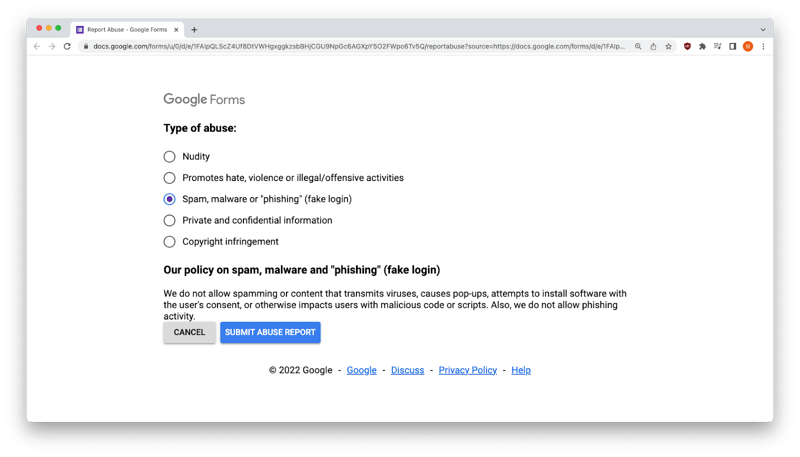
Task: Open the media/reading list control icon
Action: coord(717,46)
